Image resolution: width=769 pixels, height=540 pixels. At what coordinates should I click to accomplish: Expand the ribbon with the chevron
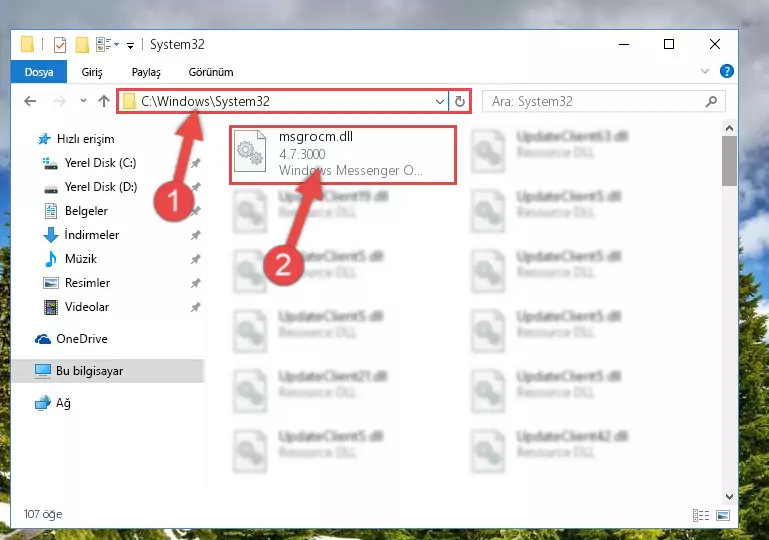pyautogui.click(x=705, y=71)
